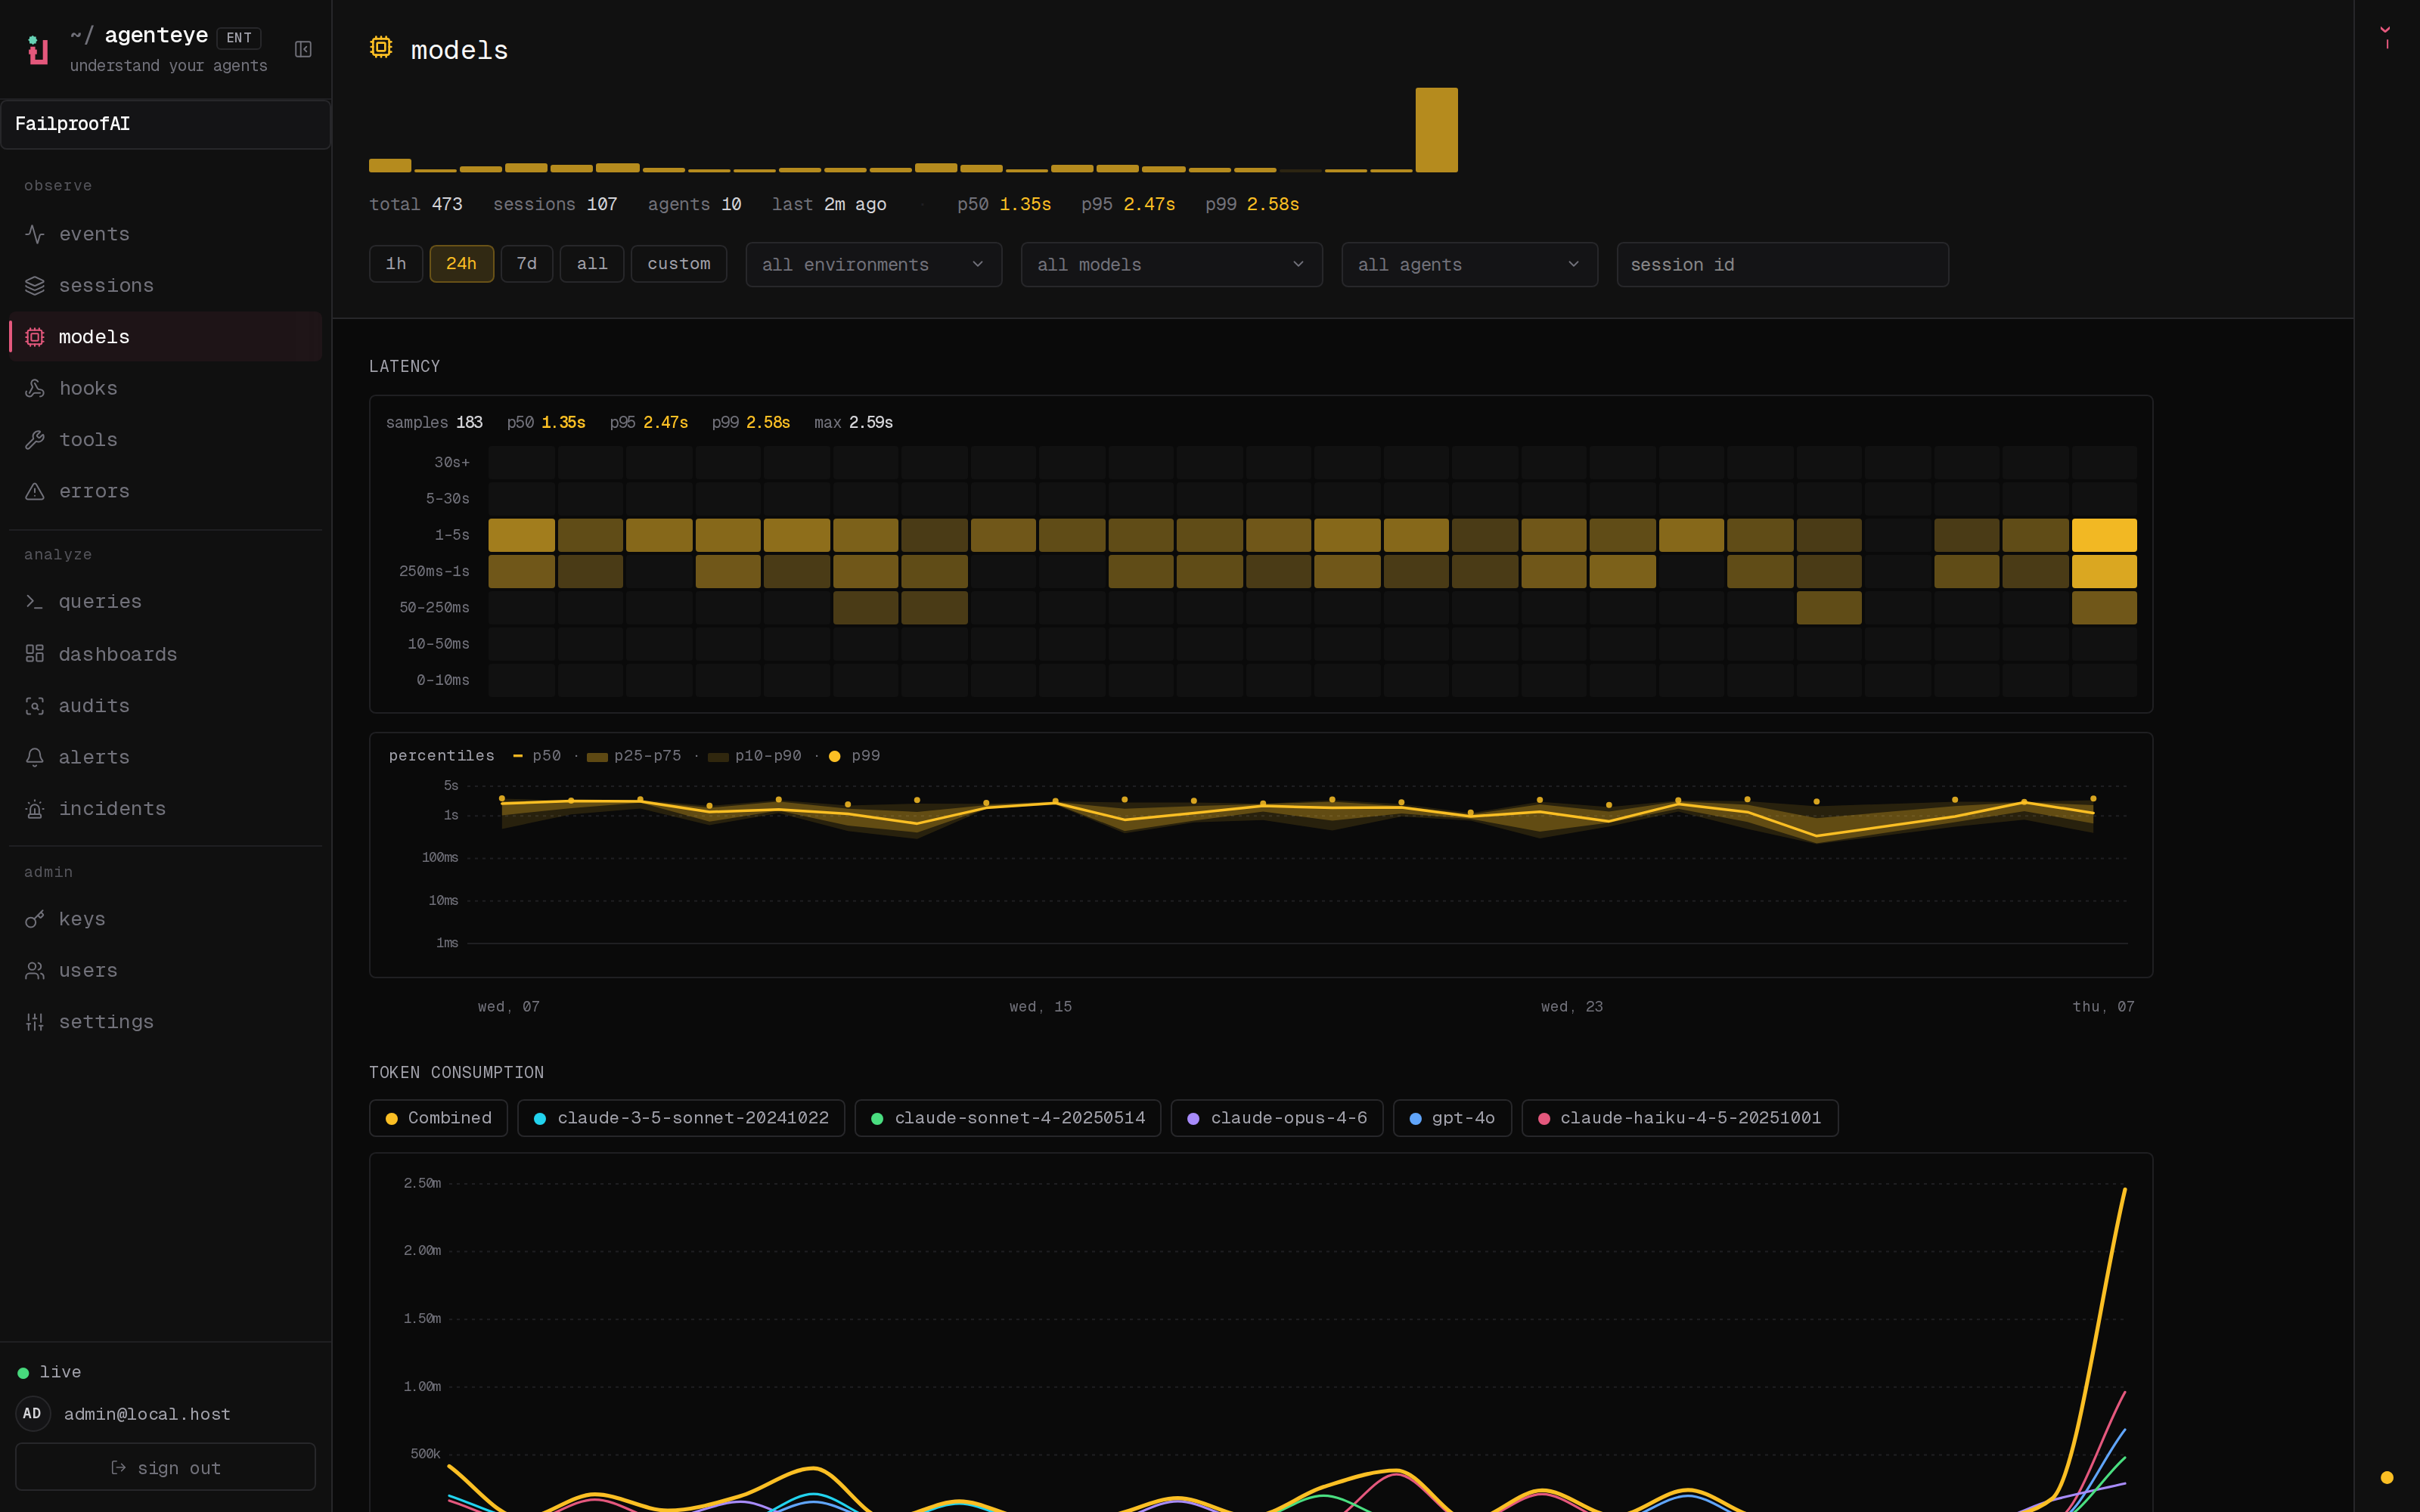
Task: Click the last p99 dot on percentiles chart
Action: pyautogui.click(x=2093, y=799)
